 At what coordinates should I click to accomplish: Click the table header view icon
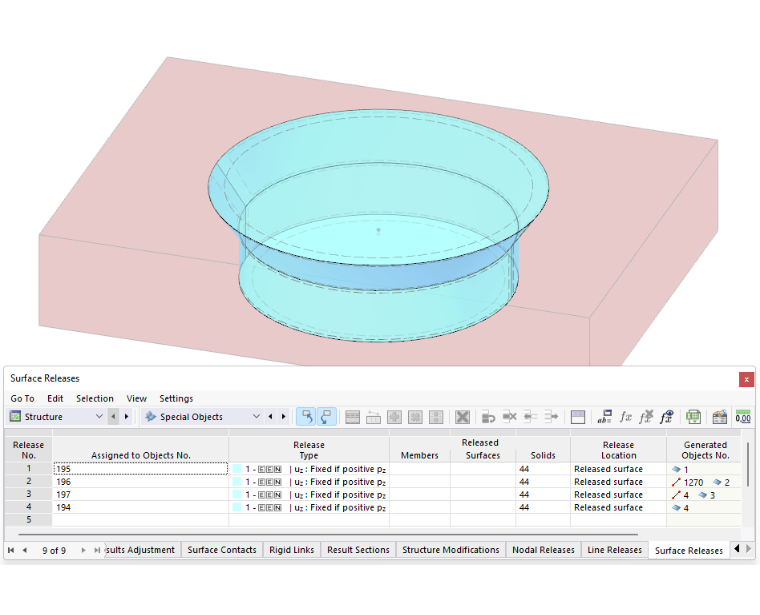click(578, 417)
